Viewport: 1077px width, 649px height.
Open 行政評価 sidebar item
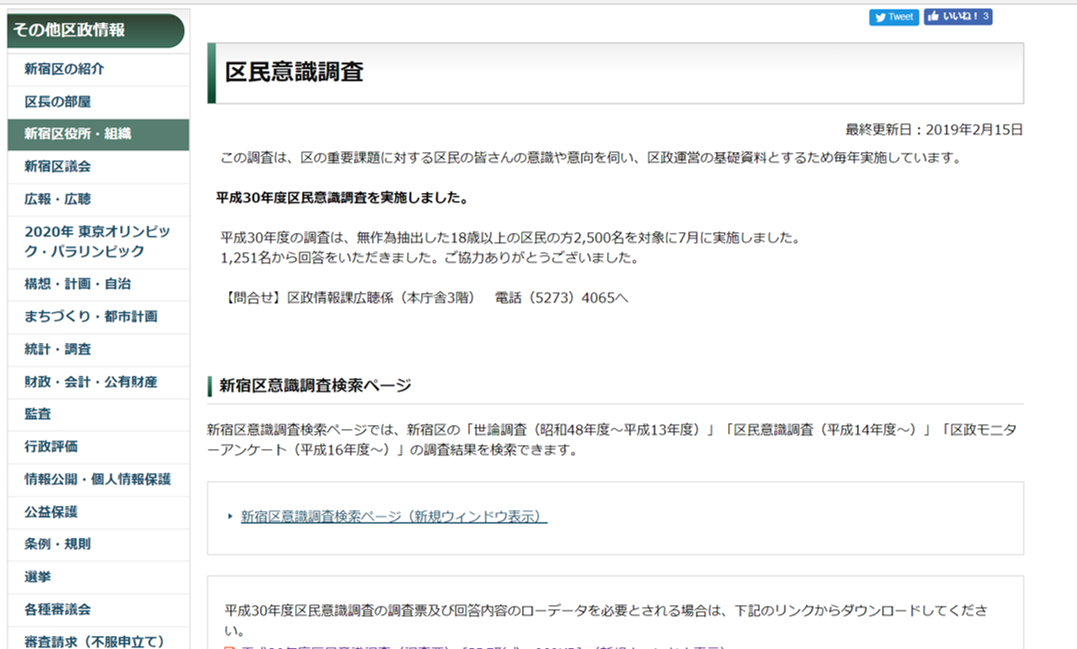click(x=98, y=447)
